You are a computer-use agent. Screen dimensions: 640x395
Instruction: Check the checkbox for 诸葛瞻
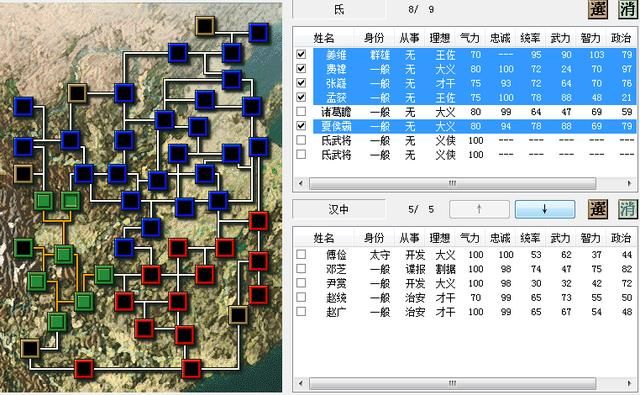pyautogui.click(x=301, y=111)
